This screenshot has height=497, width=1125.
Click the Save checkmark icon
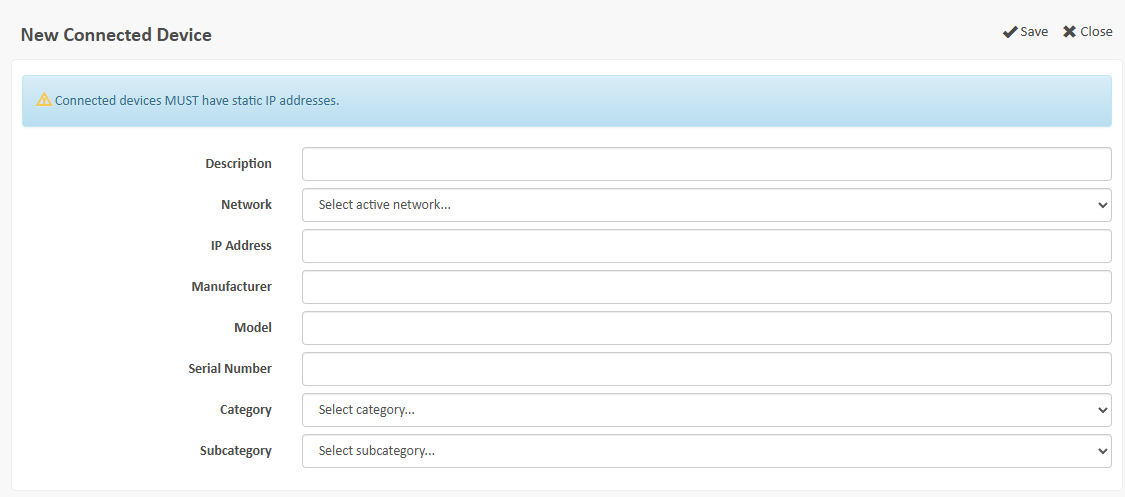1010,32
